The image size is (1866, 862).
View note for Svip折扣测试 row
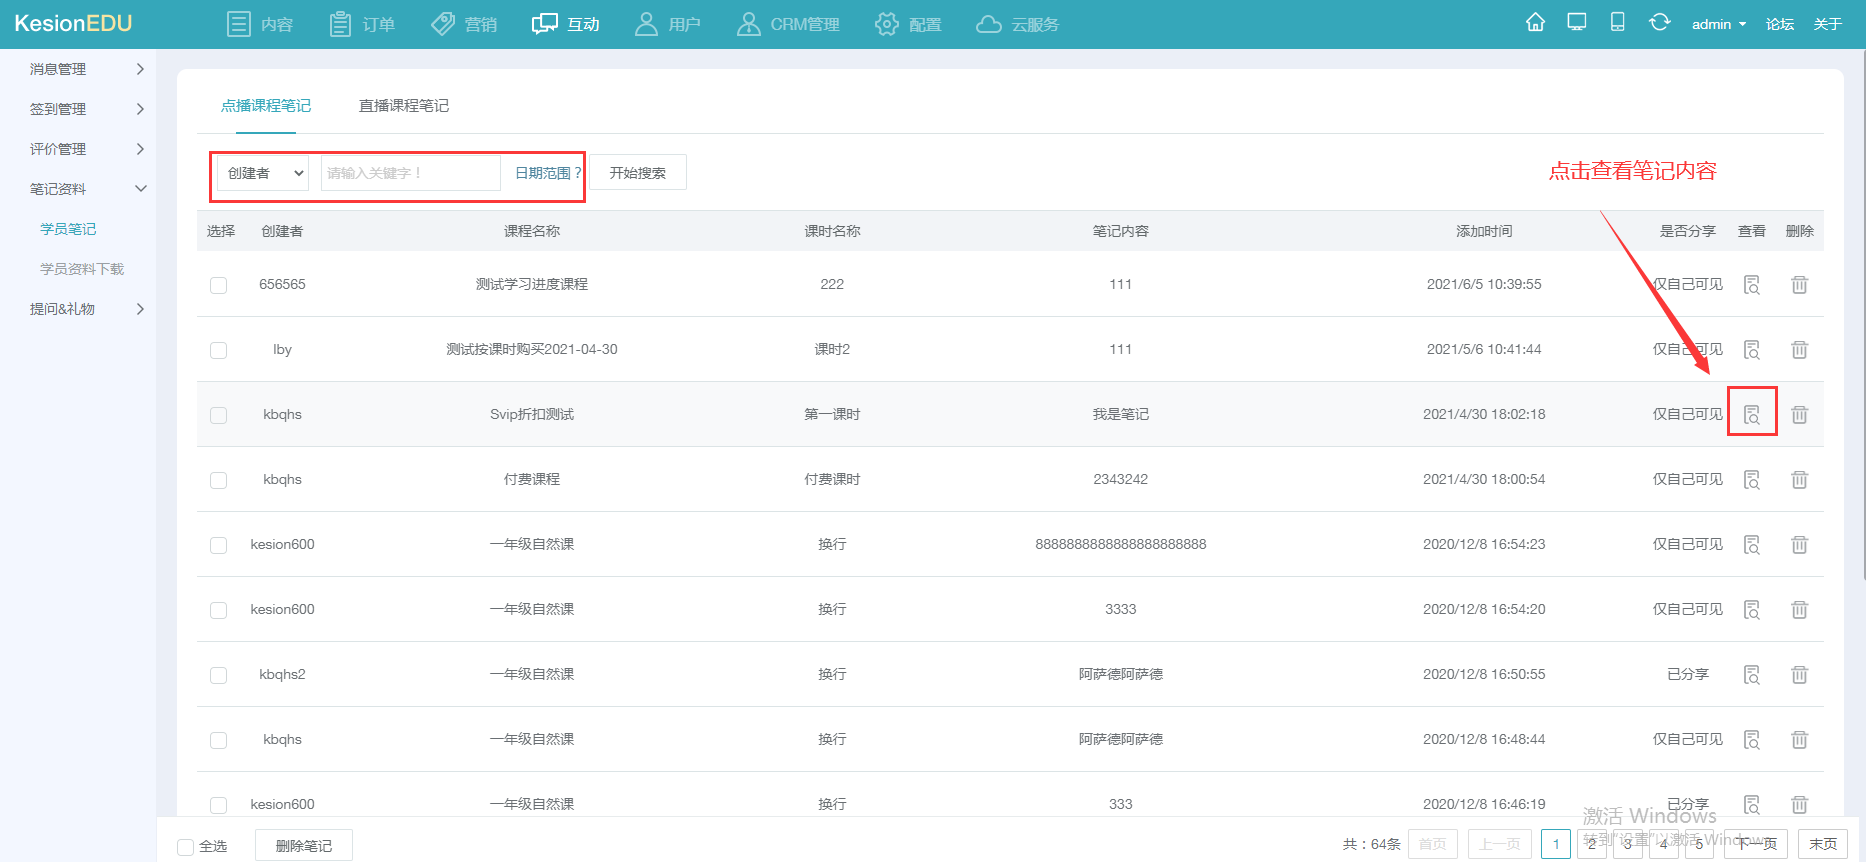point(1752,414)
